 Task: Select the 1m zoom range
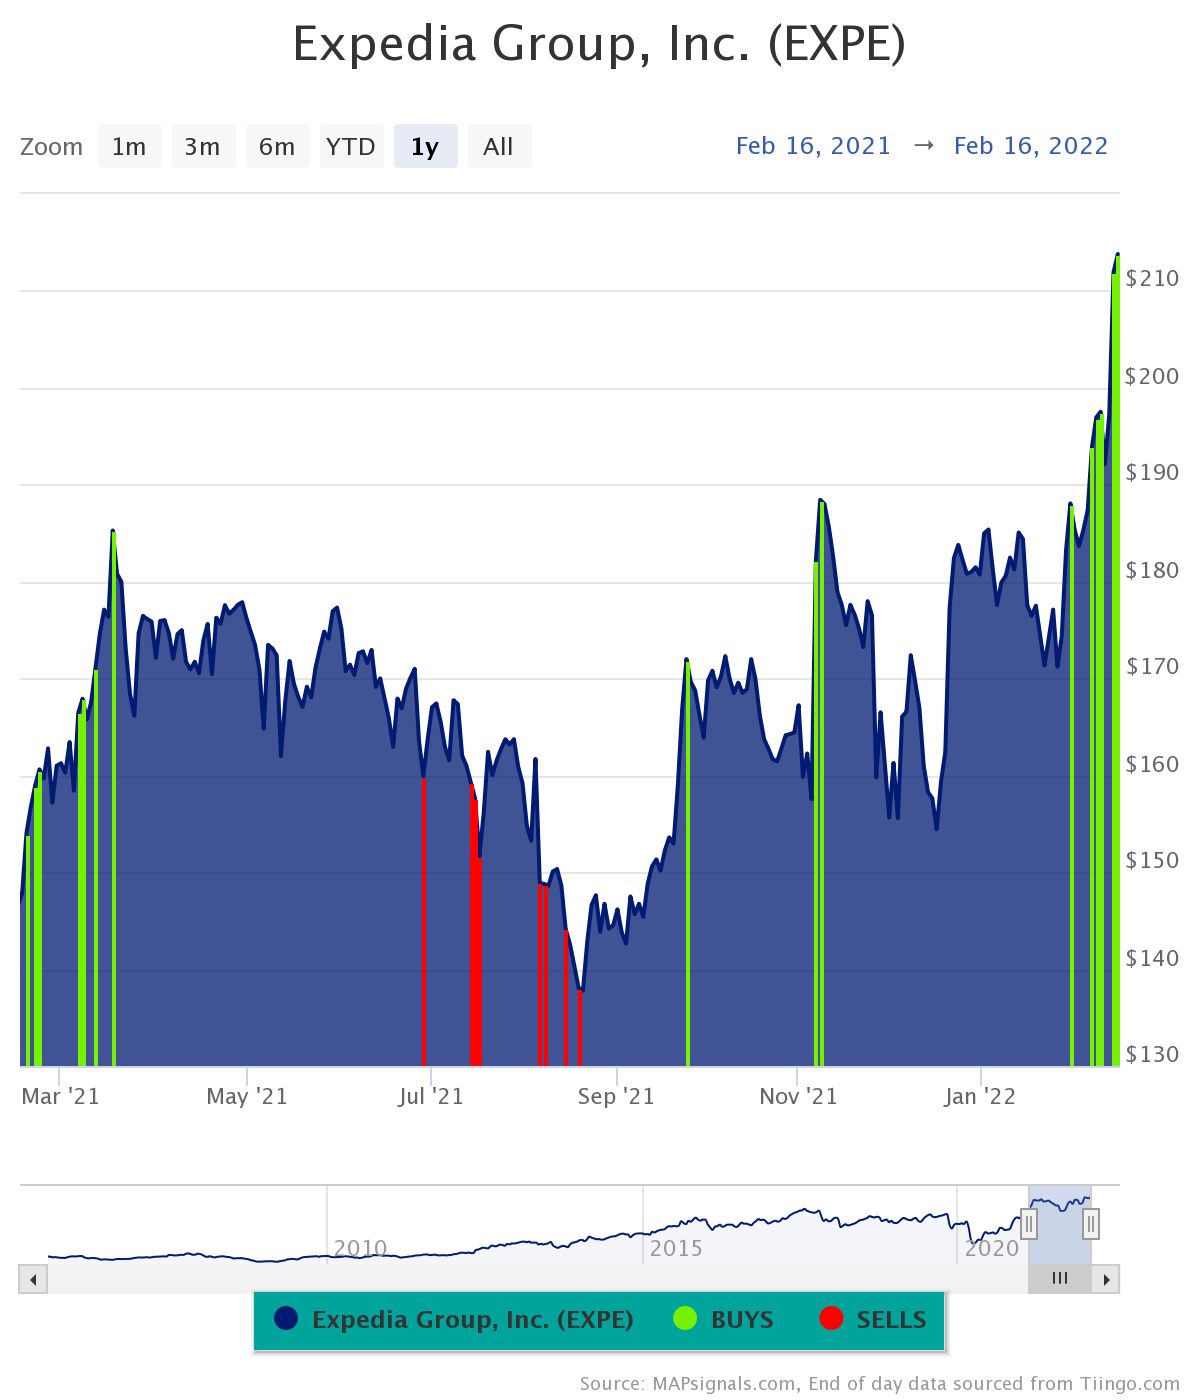point(130,146)
